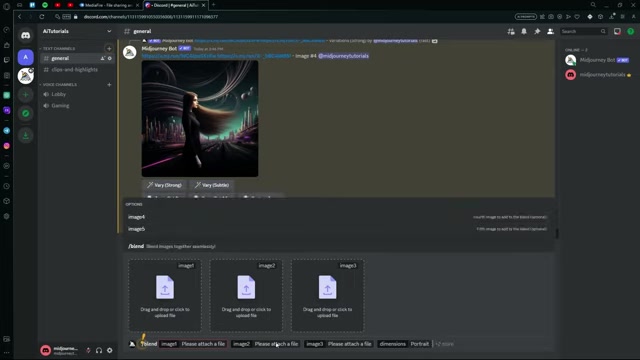Image resolution: width=640 pixels, height=360 pixels.
Task: Click the Vary (Subtle) button
Action: click(212, 185)
